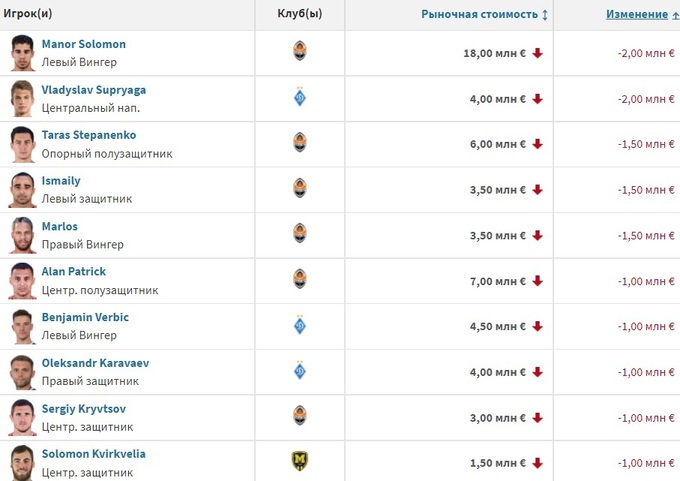Click Dynamo Kyiv logo in Vladyslav Supryaga row

[x=298, y=98]
